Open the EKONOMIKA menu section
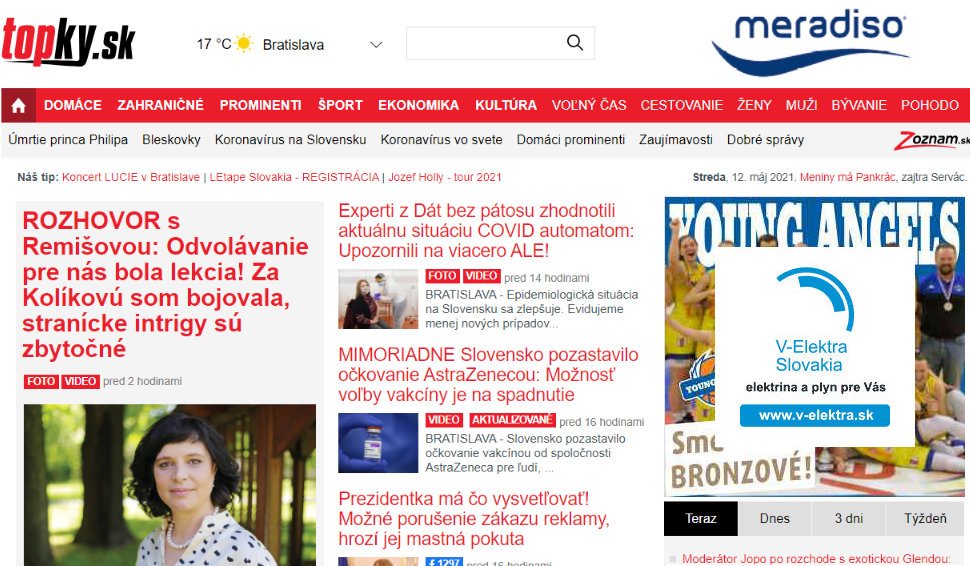Screen dimensions: 970x566 [418, 105]
